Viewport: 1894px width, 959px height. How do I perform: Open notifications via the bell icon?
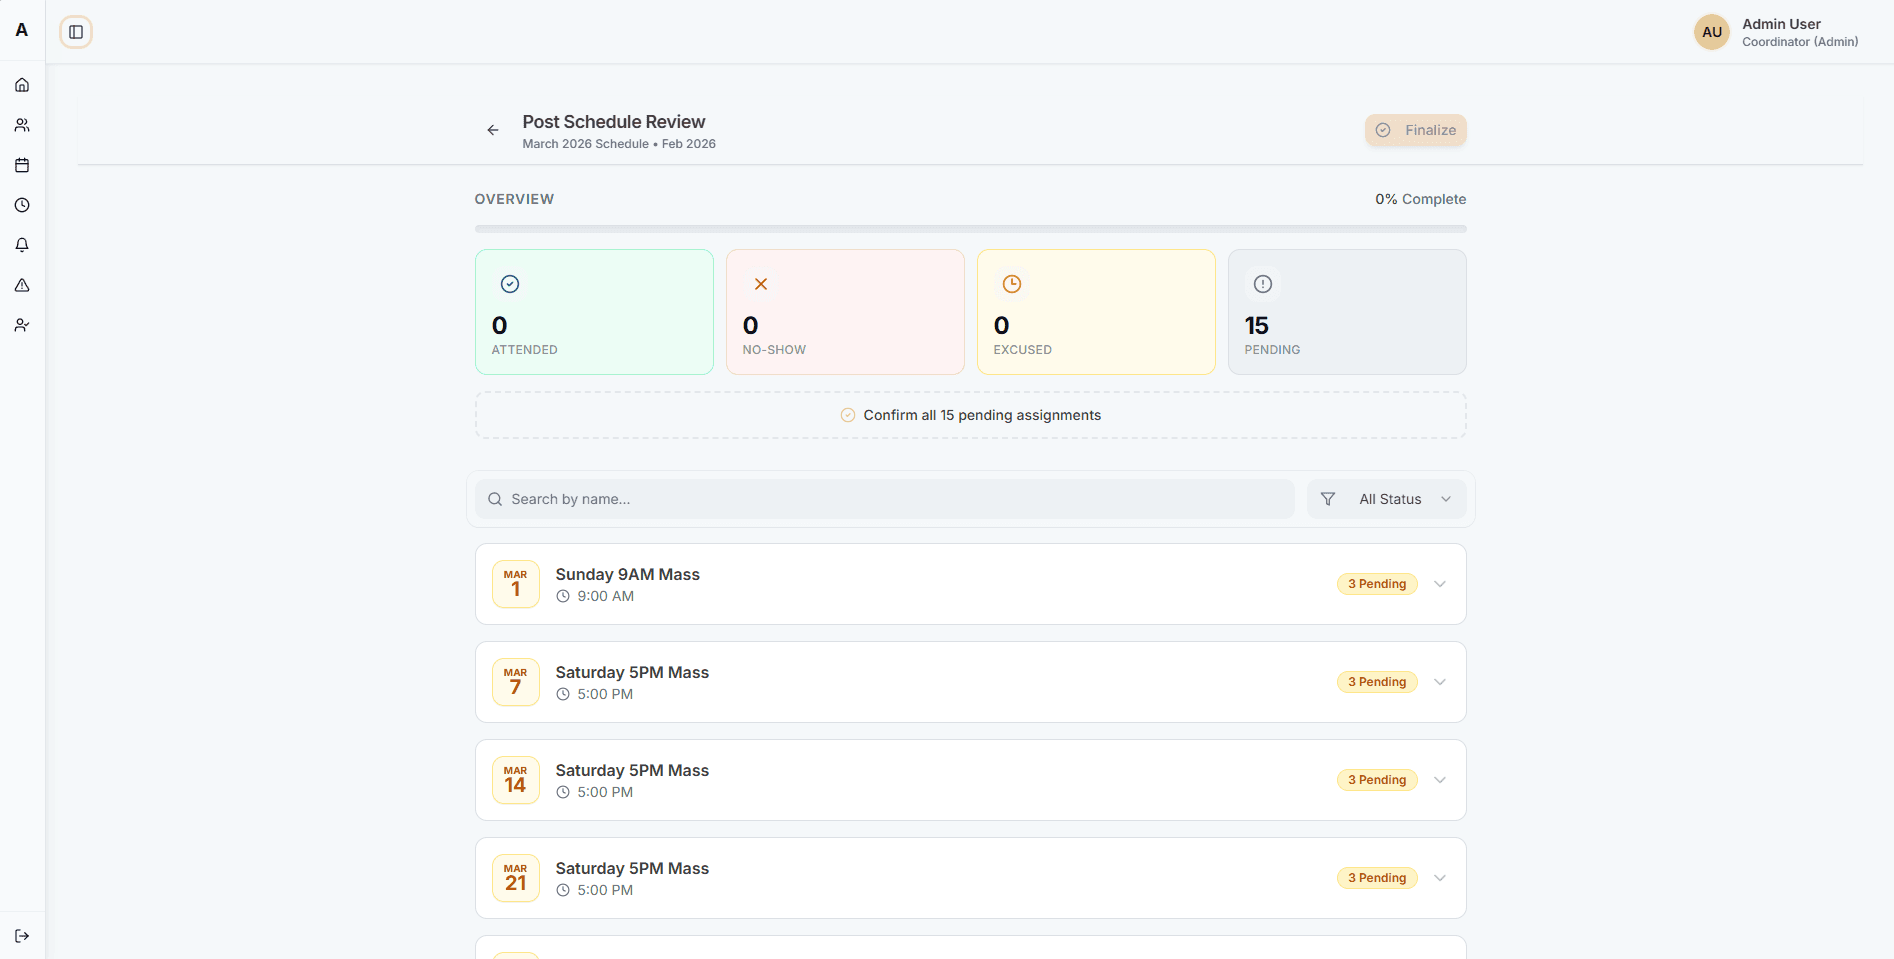[x=21, y=245]
